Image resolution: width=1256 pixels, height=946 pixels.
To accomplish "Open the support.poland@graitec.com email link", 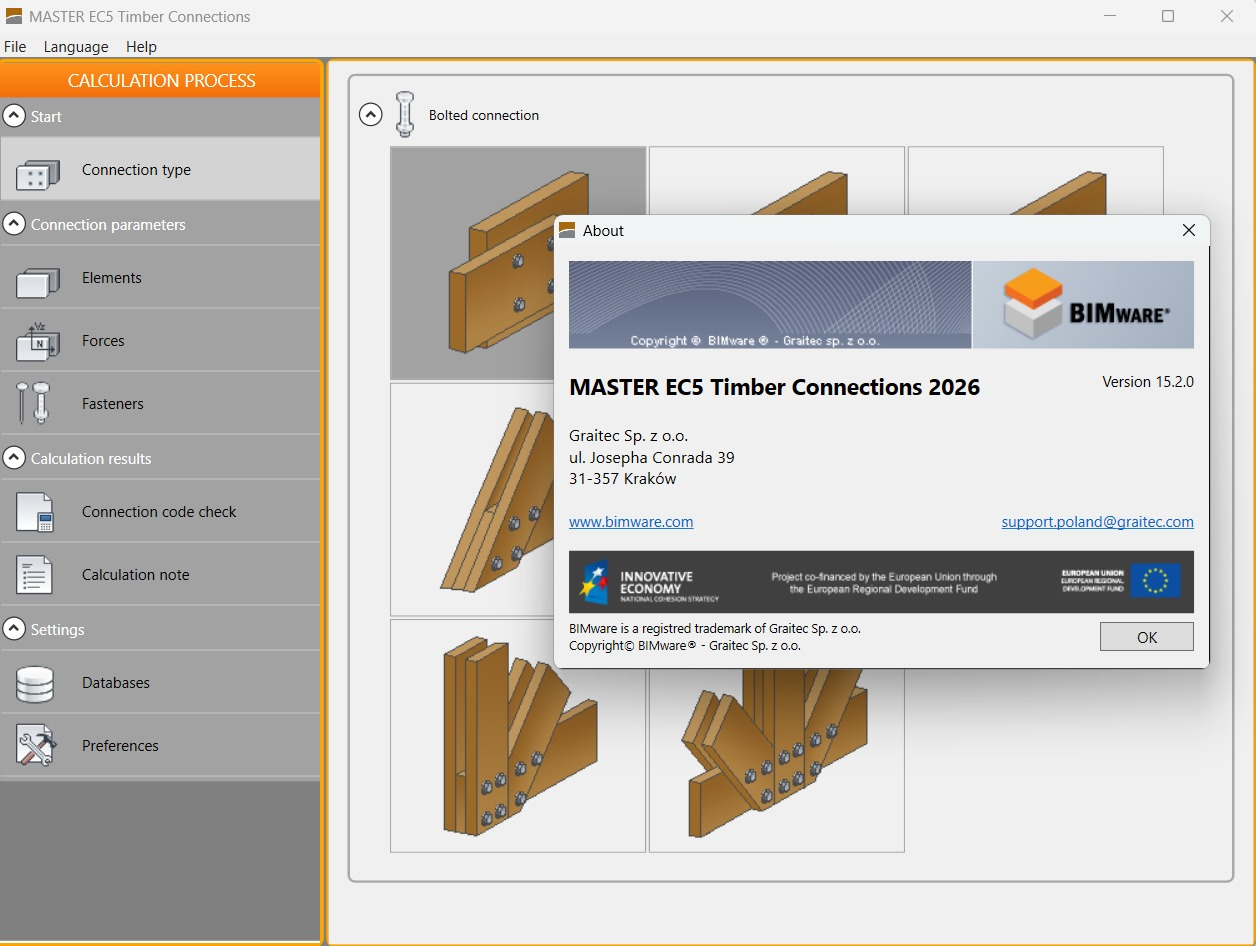I will click(1097, 521).
